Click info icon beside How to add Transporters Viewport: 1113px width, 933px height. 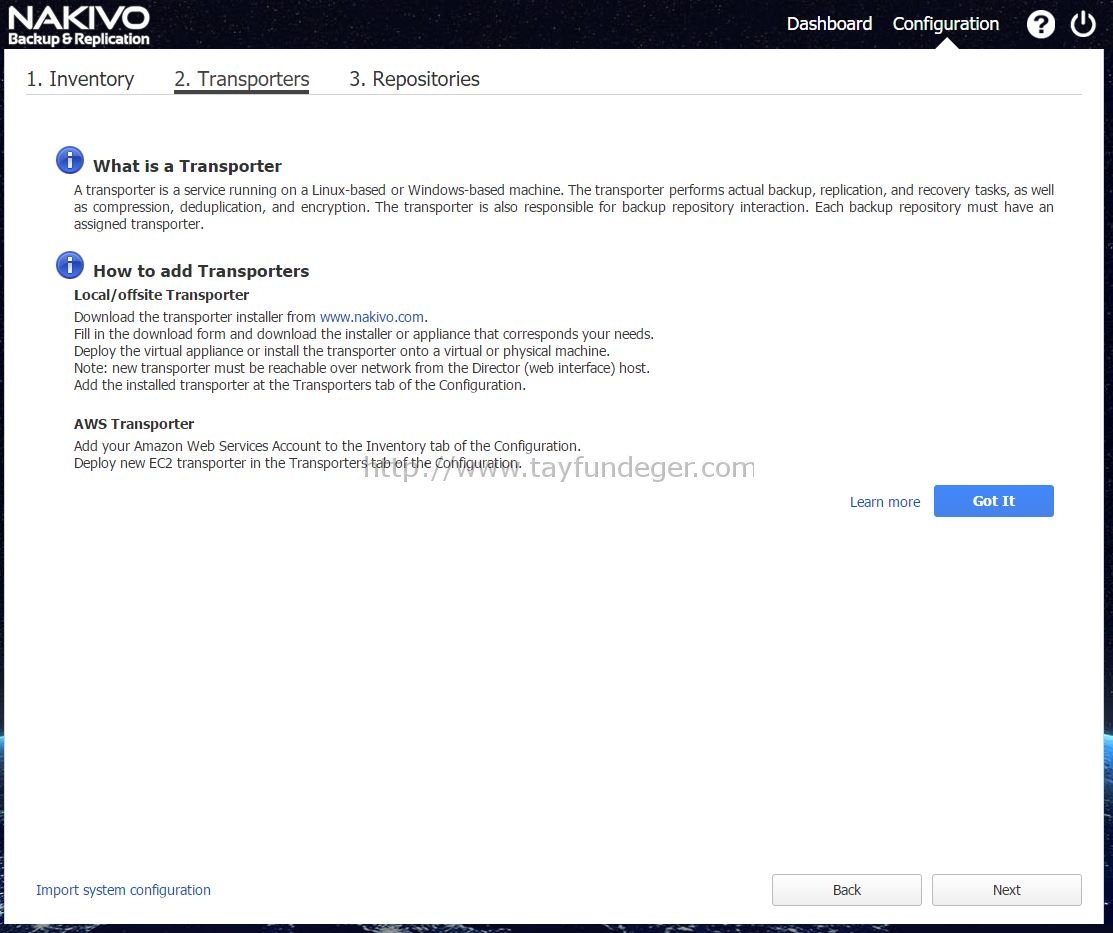[x=70, y=266]
